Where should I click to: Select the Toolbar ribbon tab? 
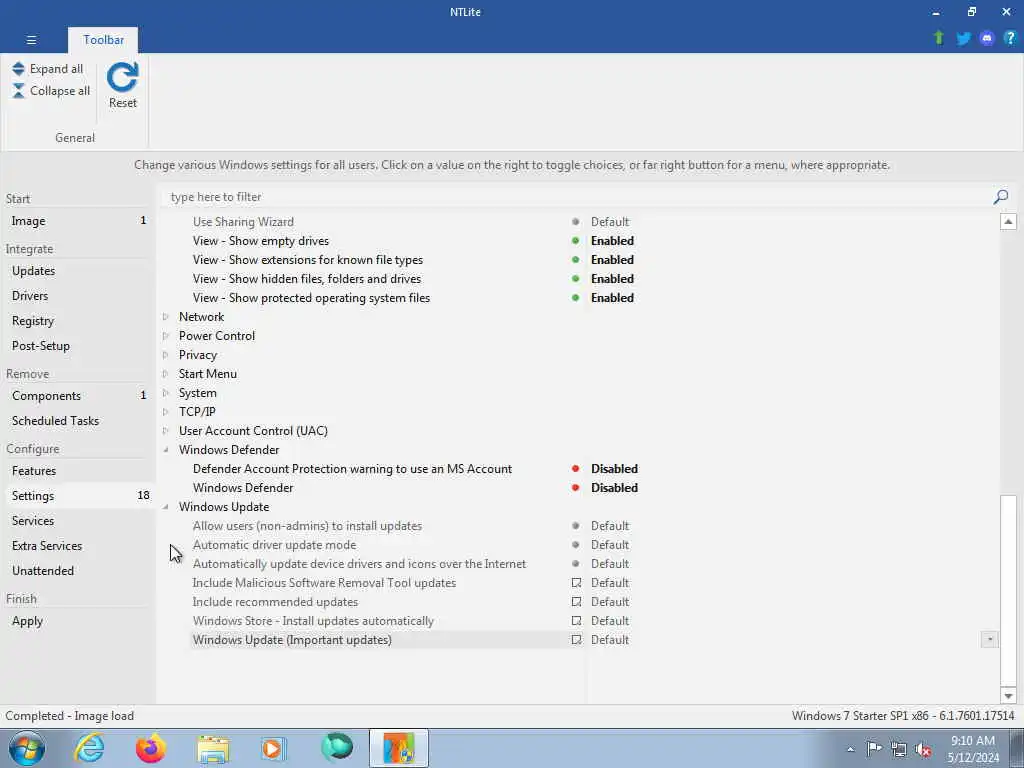pyautogui.click(x=103, y=40)
